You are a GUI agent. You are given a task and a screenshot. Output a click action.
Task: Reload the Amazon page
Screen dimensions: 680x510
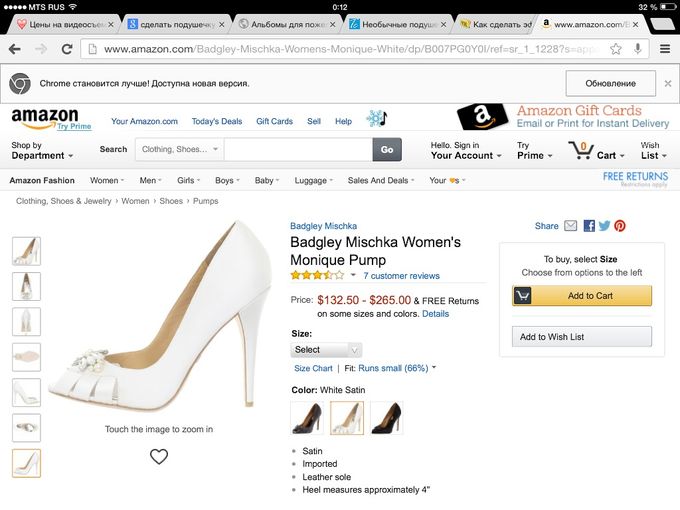(67, 49)
